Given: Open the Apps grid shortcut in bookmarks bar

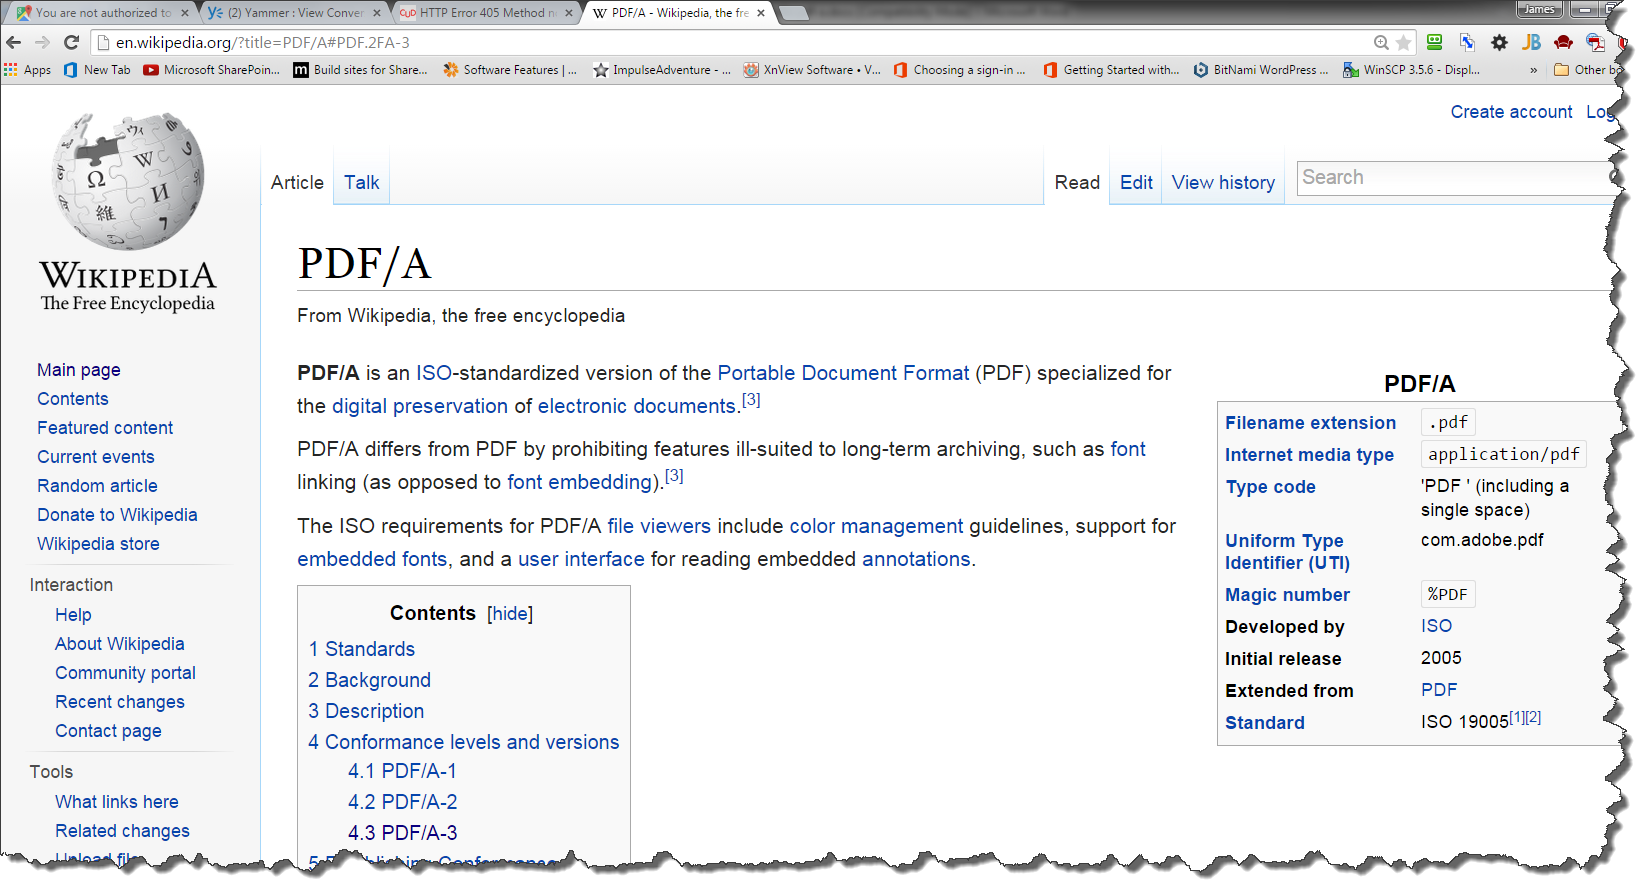Looking at the screenshot, I should (28, 70).
